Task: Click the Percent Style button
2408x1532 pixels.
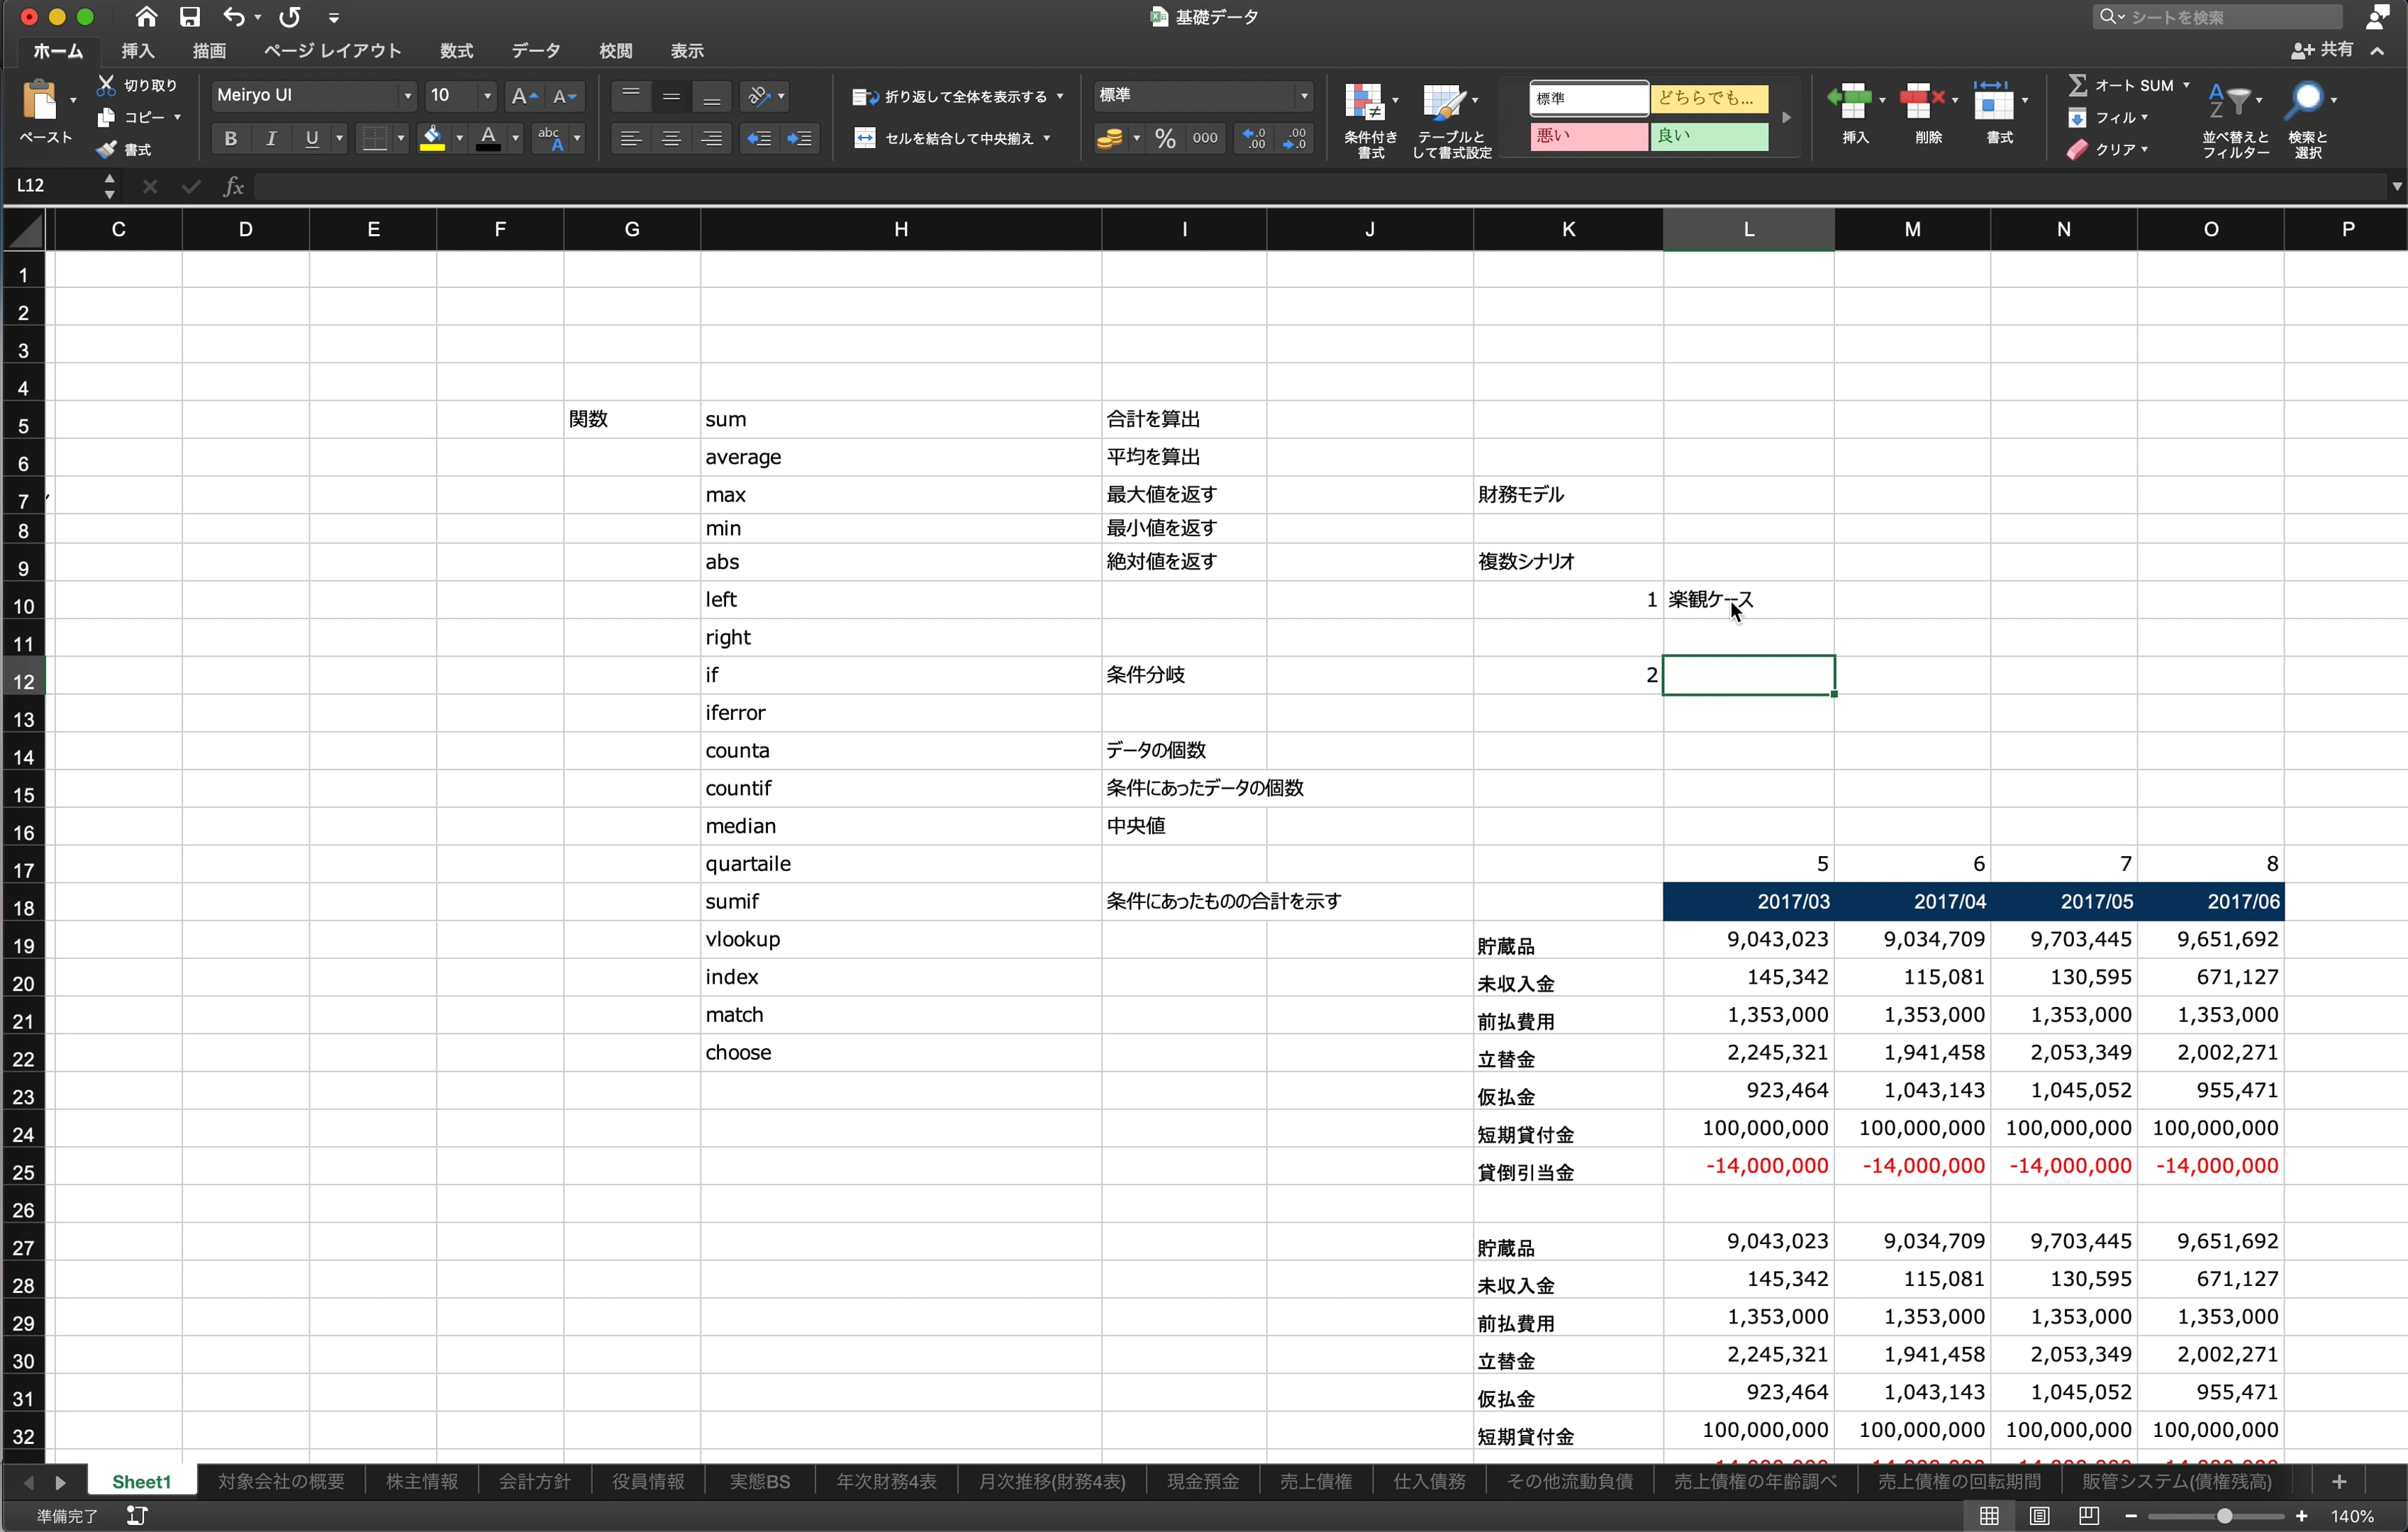Action: pyautogui.click(x=1165, y=138)
